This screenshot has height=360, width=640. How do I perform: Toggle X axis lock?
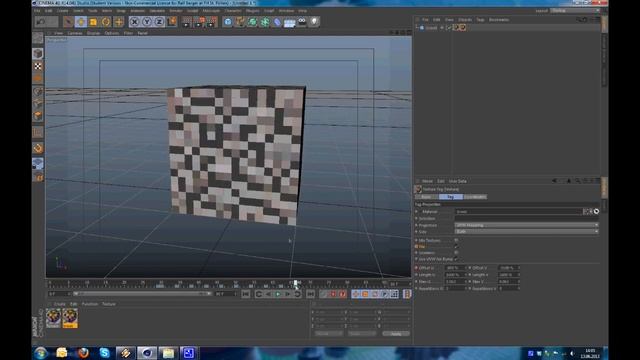[x=134, y=22]
